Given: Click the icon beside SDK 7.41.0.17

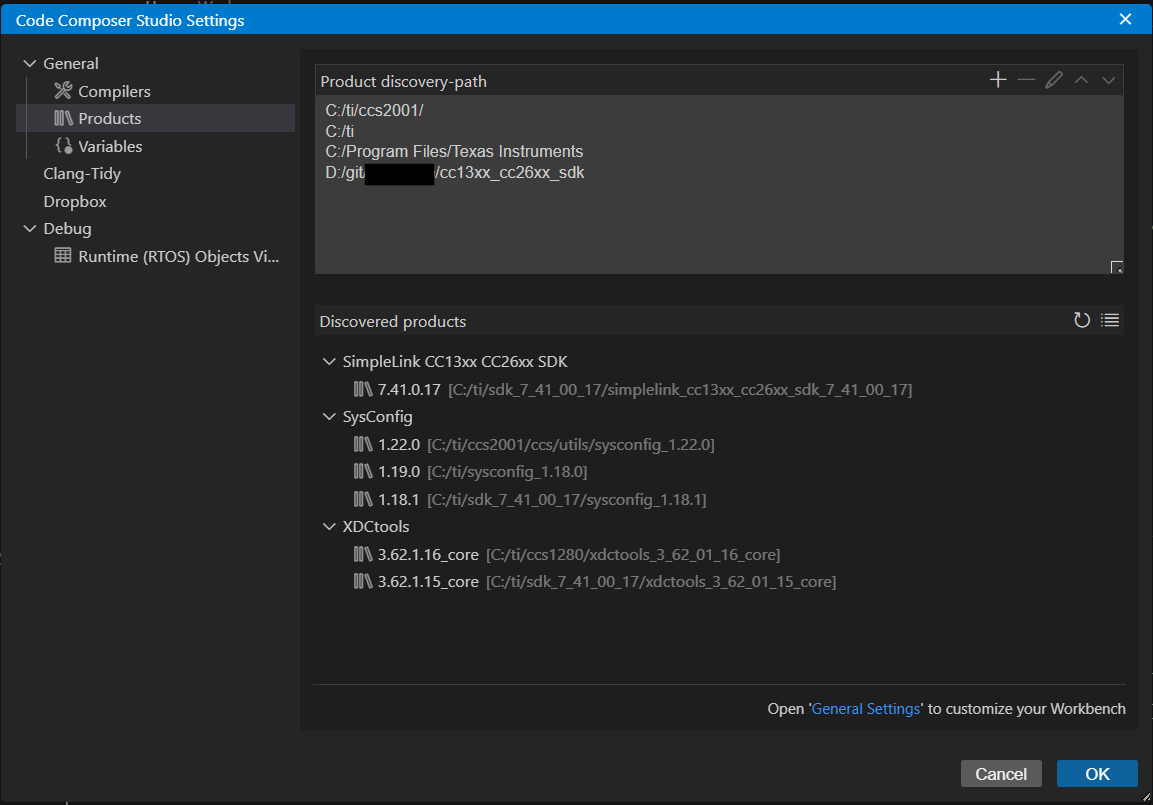Looking at the screenshot, I should 363,389.
